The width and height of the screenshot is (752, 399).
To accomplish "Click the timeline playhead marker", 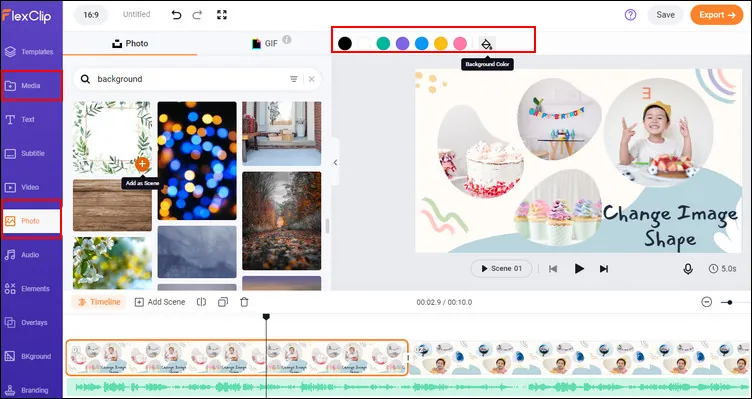I will [266, 317].
